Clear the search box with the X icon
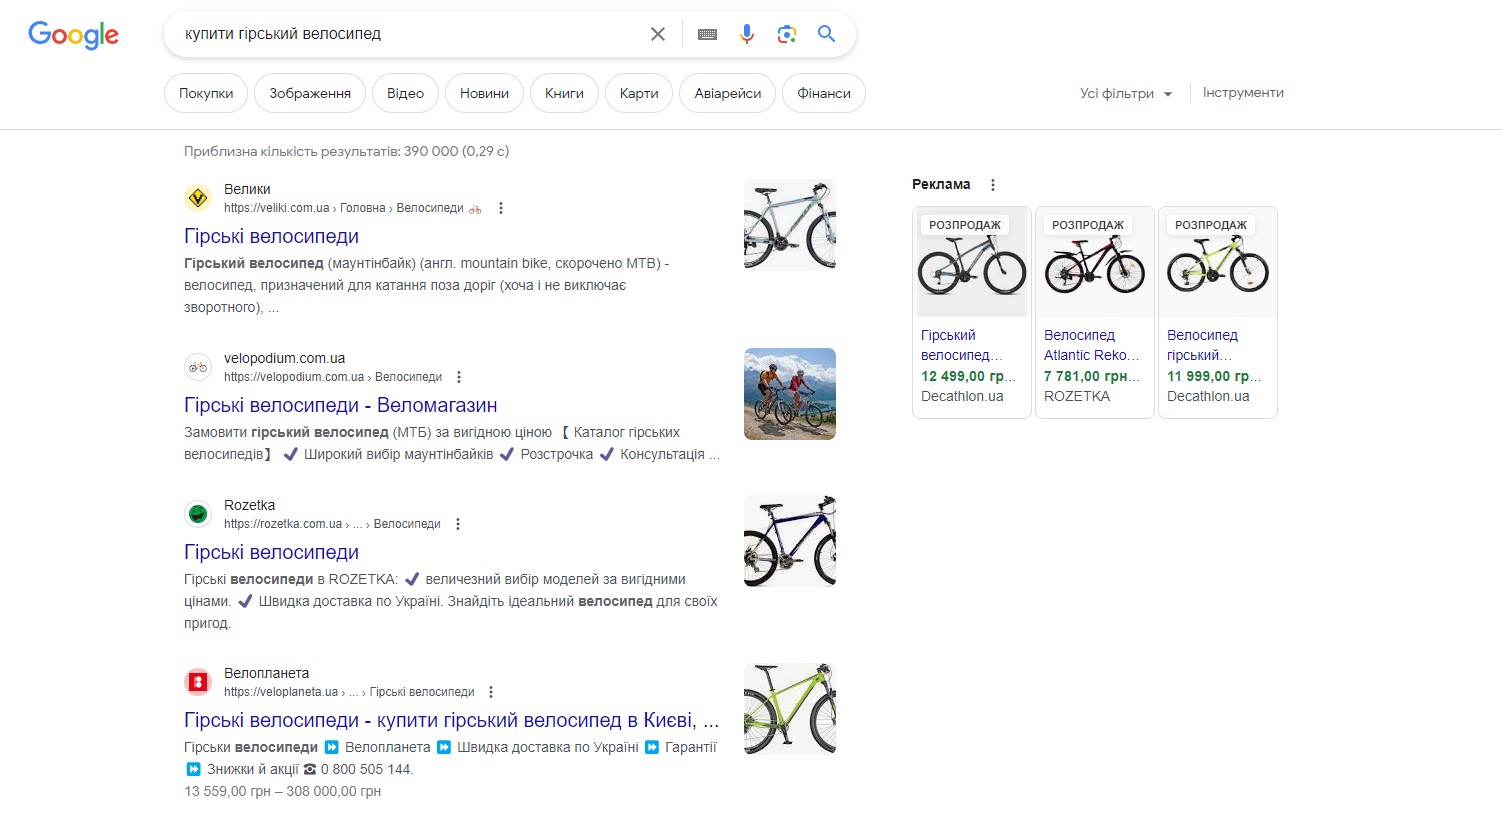 (657, 34)
